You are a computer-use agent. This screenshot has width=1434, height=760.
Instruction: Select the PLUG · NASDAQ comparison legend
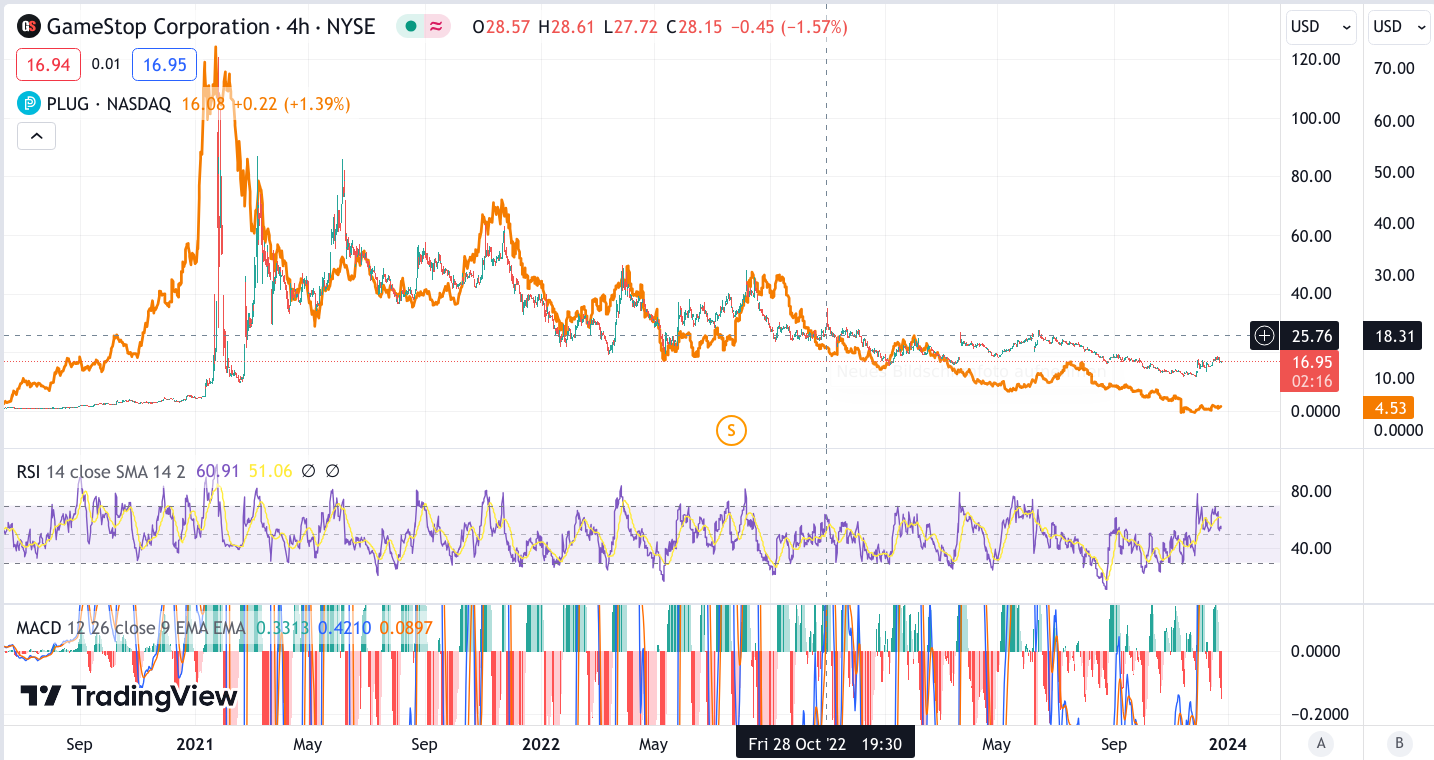point(109,103)
